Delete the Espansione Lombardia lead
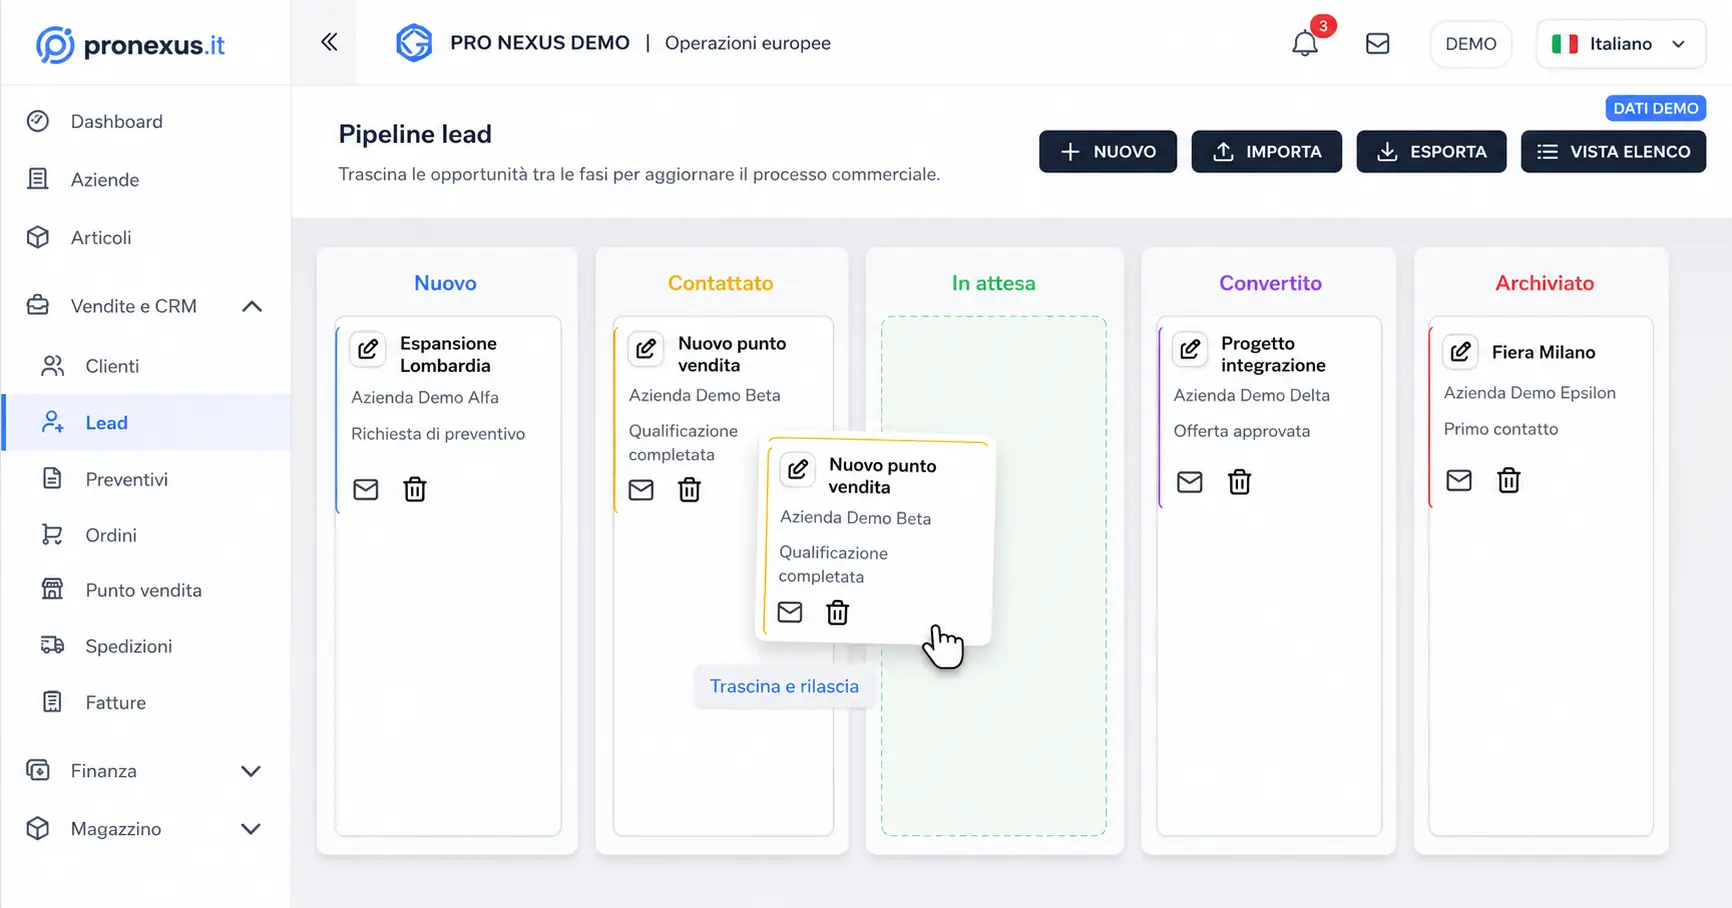 click(x=415, y=489)
